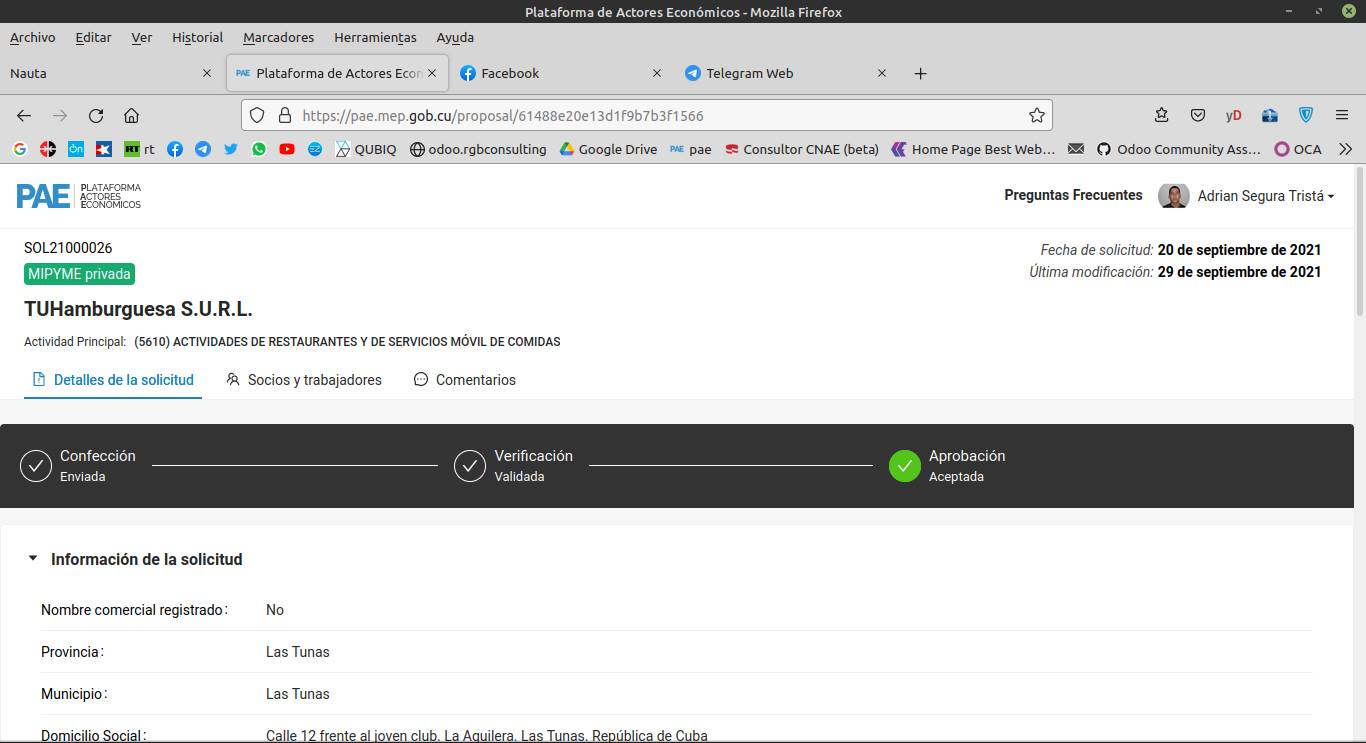
Task: Open the Firefox hamburger application menu
Action: [1342, 115]
